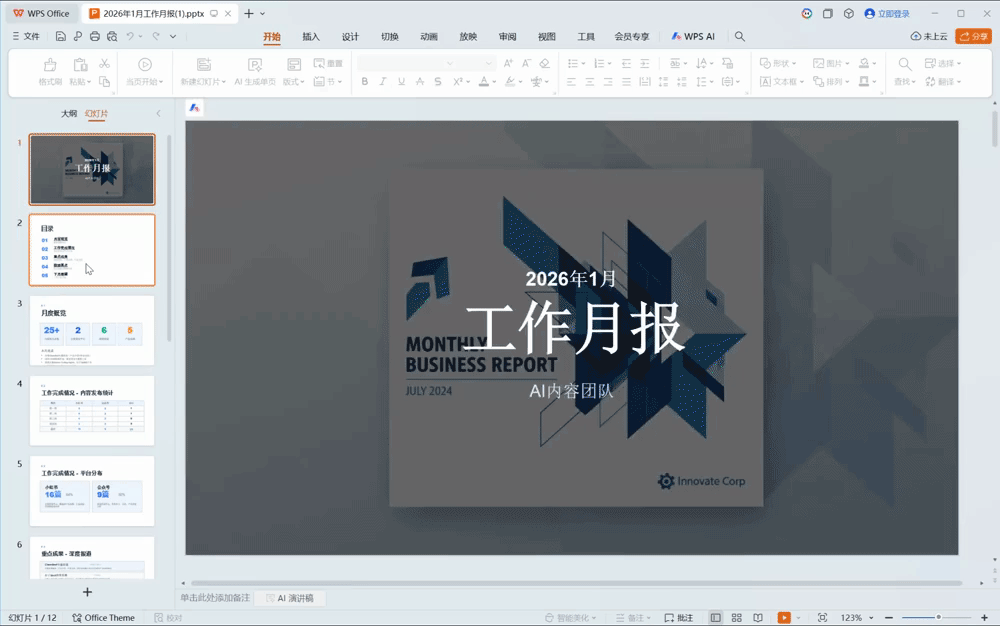Click the search magnifier beside WPS AI
The image size is (1000, 626).
click(740, 36)
